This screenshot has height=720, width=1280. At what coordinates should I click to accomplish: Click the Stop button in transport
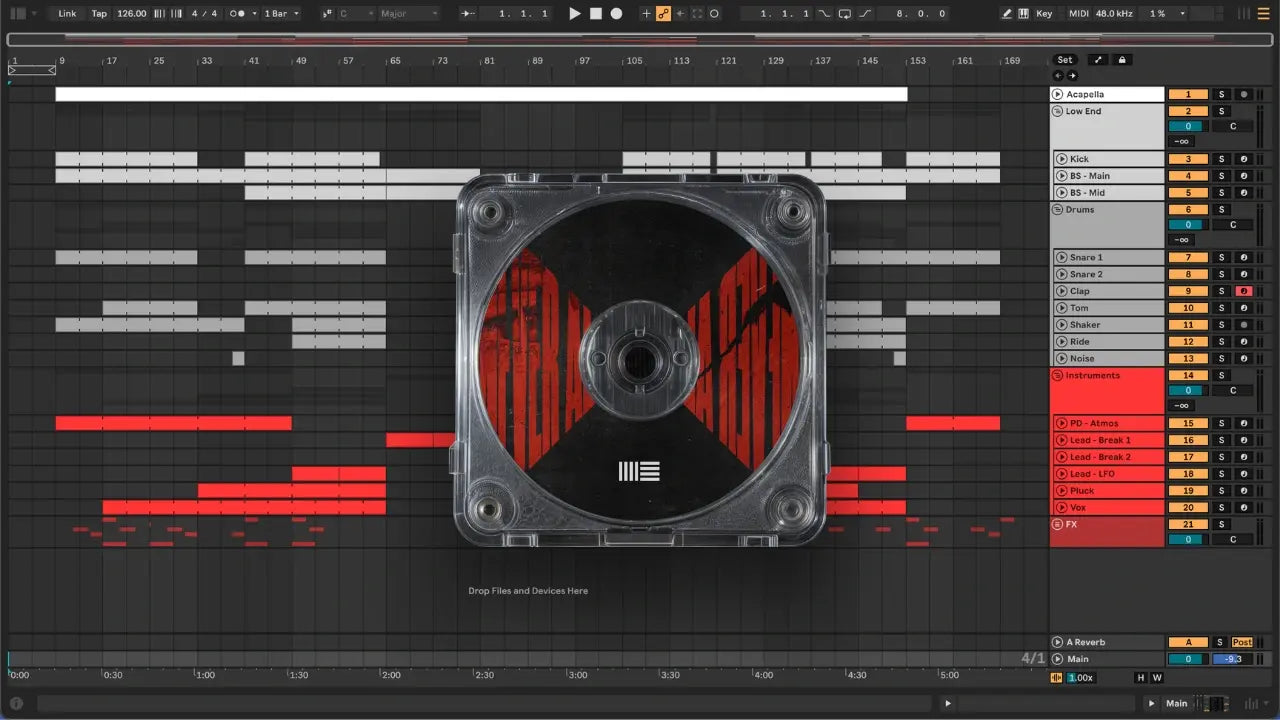coord(596,14)
